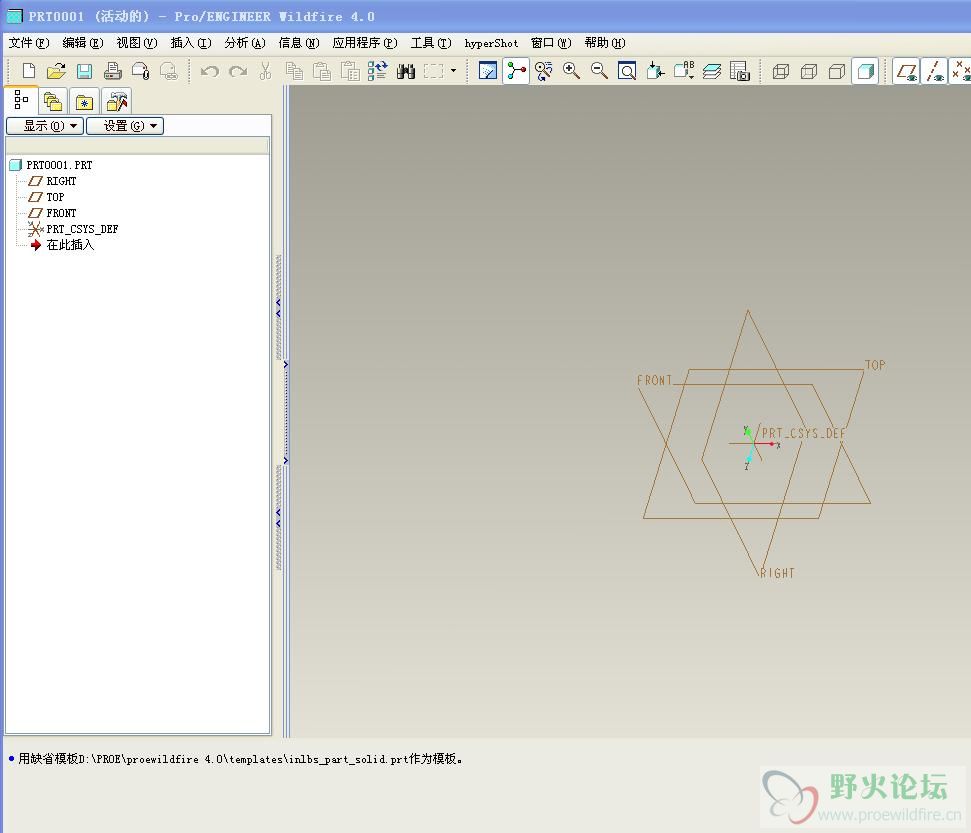The image size is (971, 833).
Task: Open the Layers icon in toolbar
Action: click(712, 71)
